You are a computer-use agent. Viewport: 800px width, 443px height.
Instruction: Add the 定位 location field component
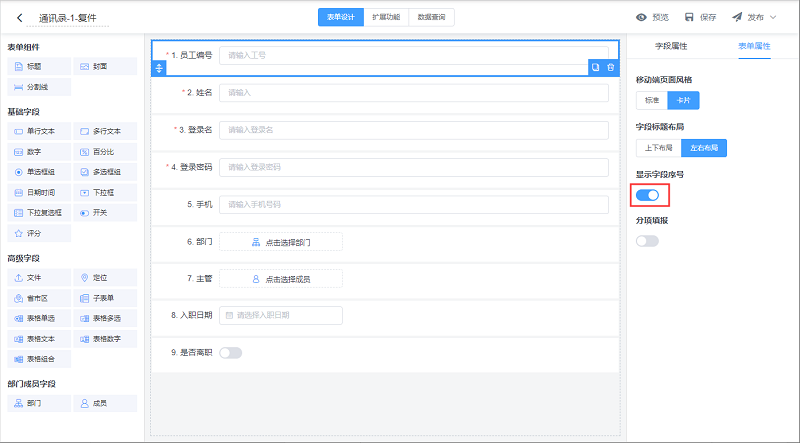pyautogui.click(x=105, y=278)
